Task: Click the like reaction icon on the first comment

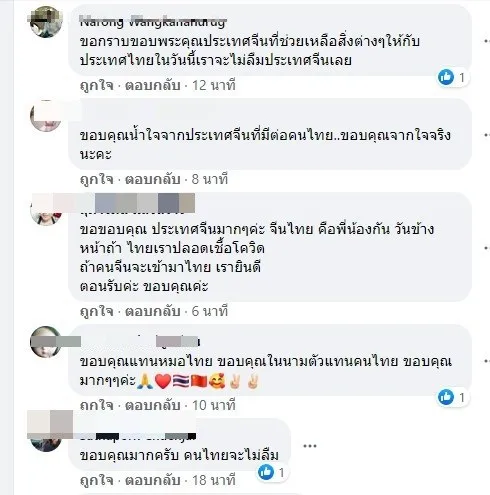Action: pyautogui.click(x=446, y=77)
